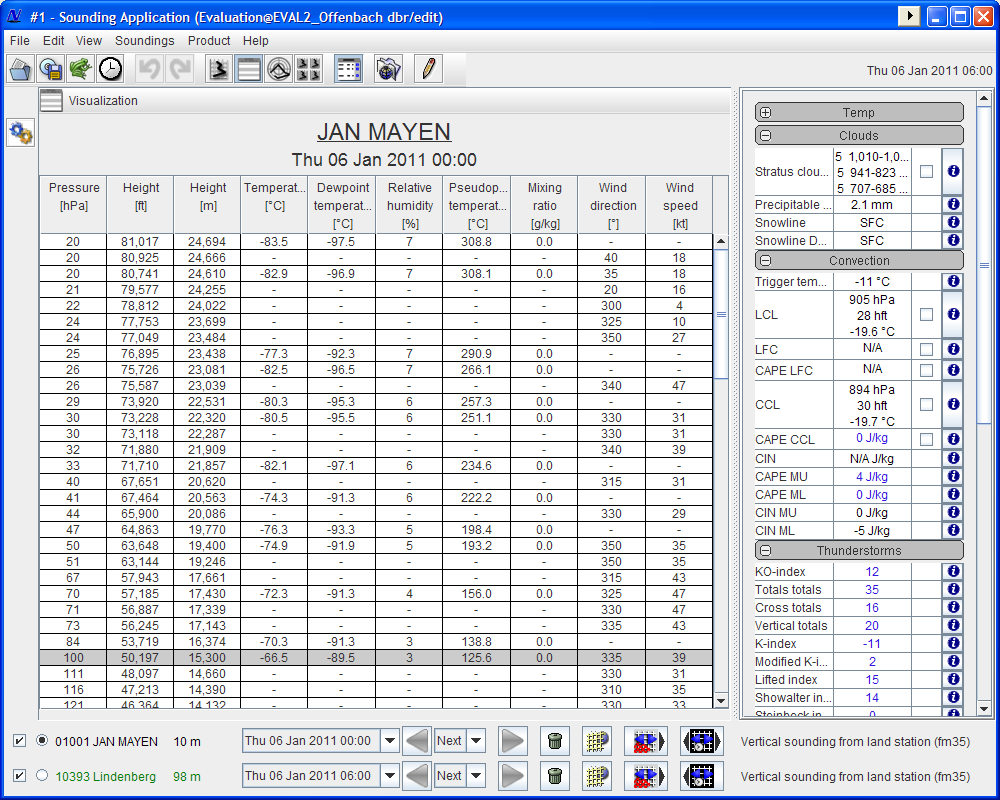Screen dimensions: 1000x800
Task: Open the Product menu
Action: pos(209,40)
